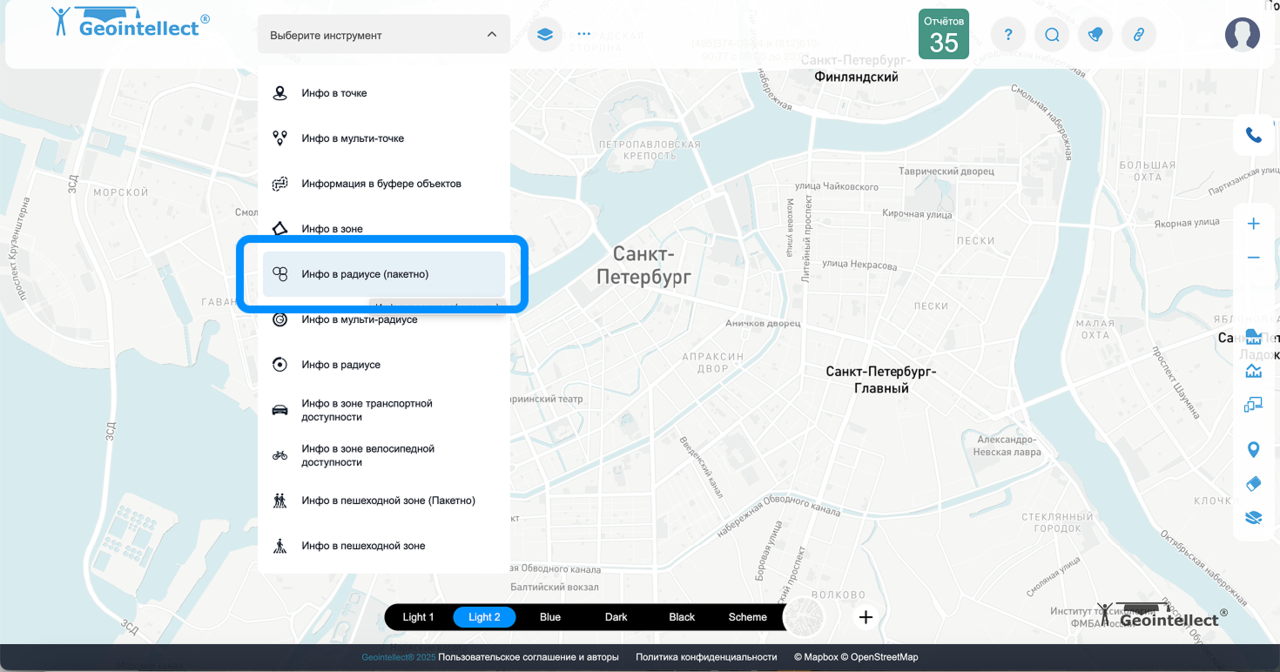This screenshot has height=672, width=1280.
Task: Switch map style to Blue
Action: [x=550, y=617]
